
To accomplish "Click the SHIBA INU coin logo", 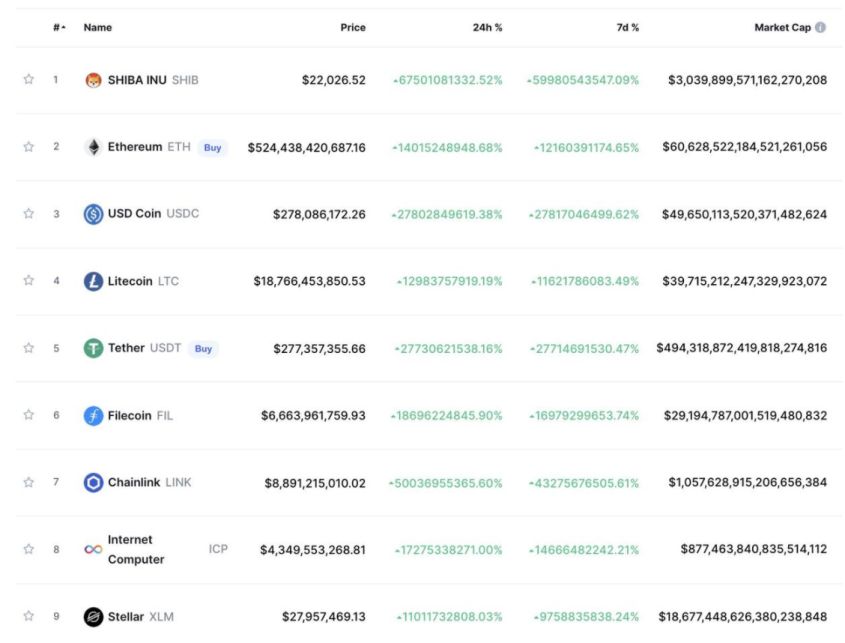I will [93, 80].
